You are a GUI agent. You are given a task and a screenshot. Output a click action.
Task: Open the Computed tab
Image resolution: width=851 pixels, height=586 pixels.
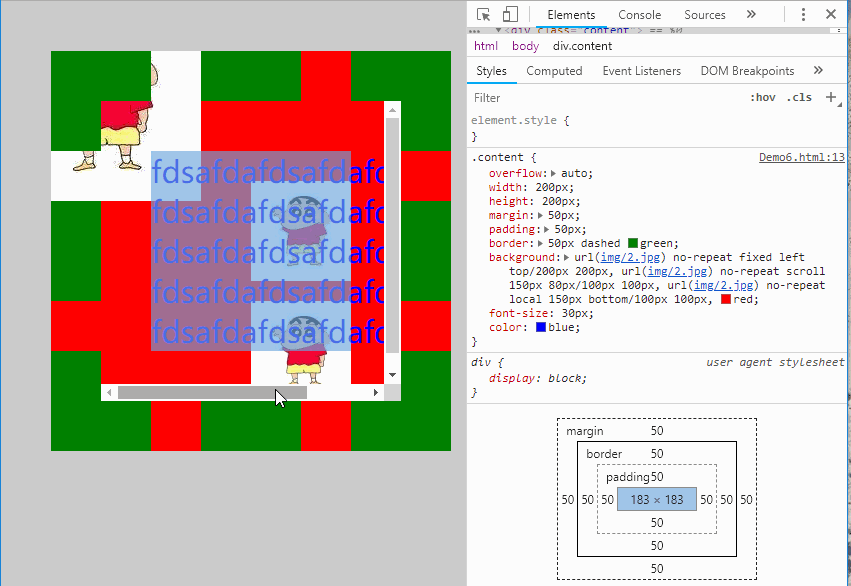[554, 71]
